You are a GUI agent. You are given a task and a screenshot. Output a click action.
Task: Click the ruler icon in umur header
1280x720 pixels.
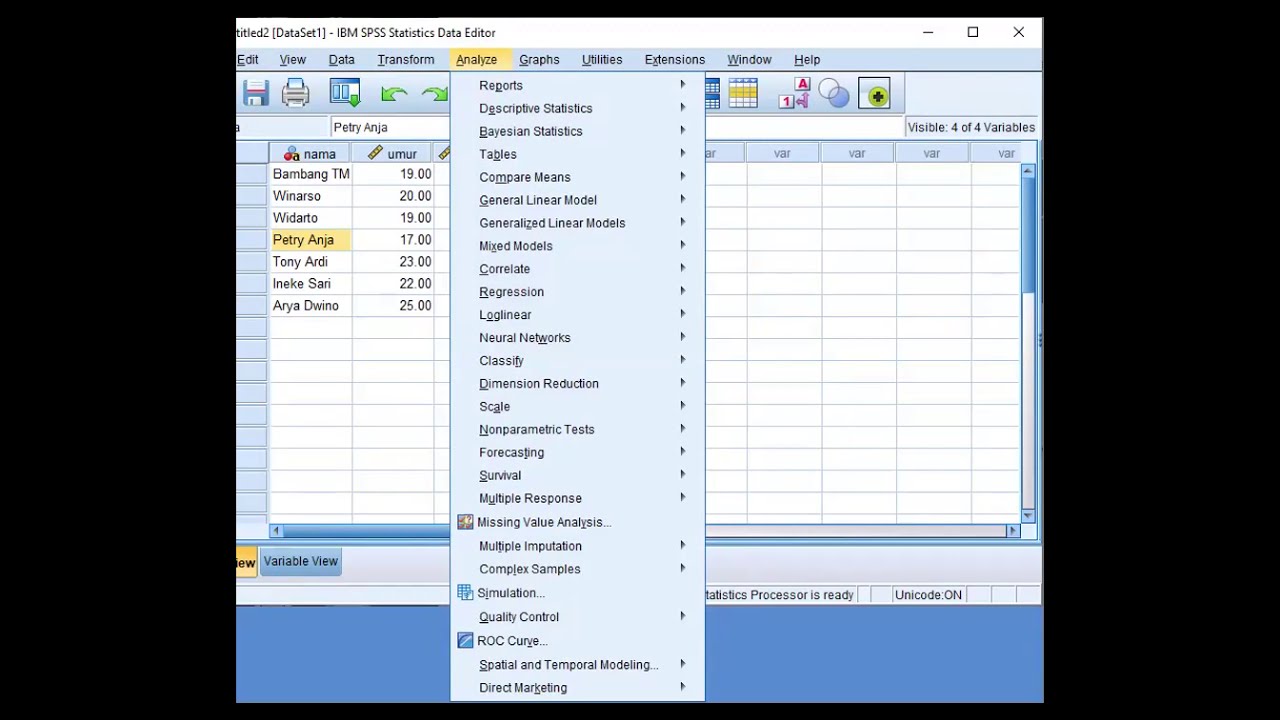(375, 153)
